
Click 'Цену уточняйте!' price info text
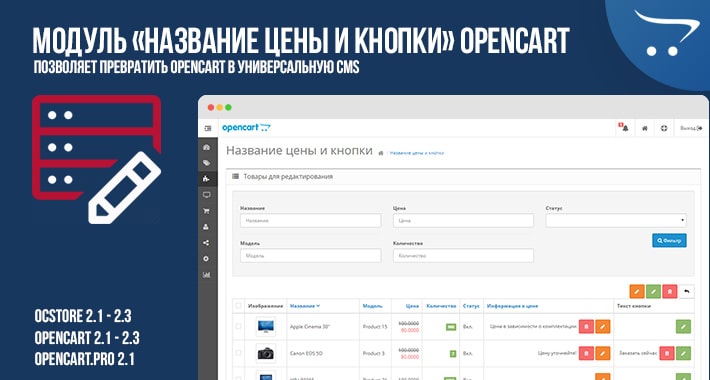click(557, 353)
